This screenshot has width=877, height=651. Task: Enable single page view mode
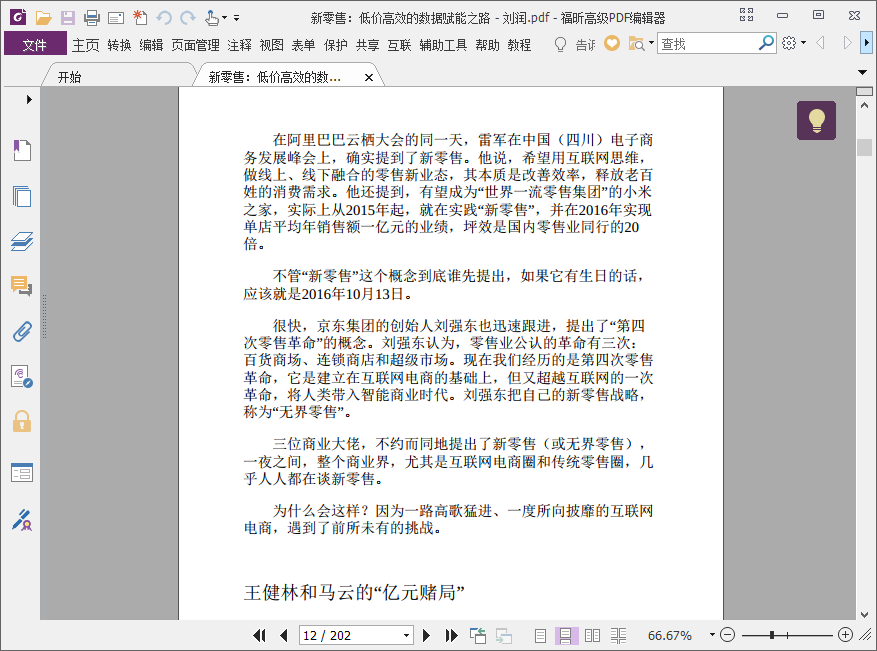point(540,635)
